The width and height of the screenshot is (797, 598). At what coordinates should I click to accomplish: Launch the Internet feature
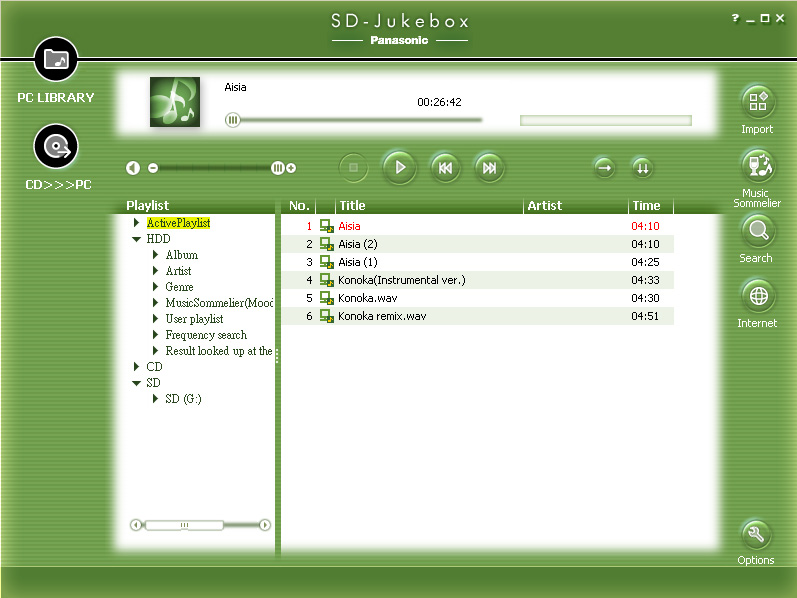[757, 296]
